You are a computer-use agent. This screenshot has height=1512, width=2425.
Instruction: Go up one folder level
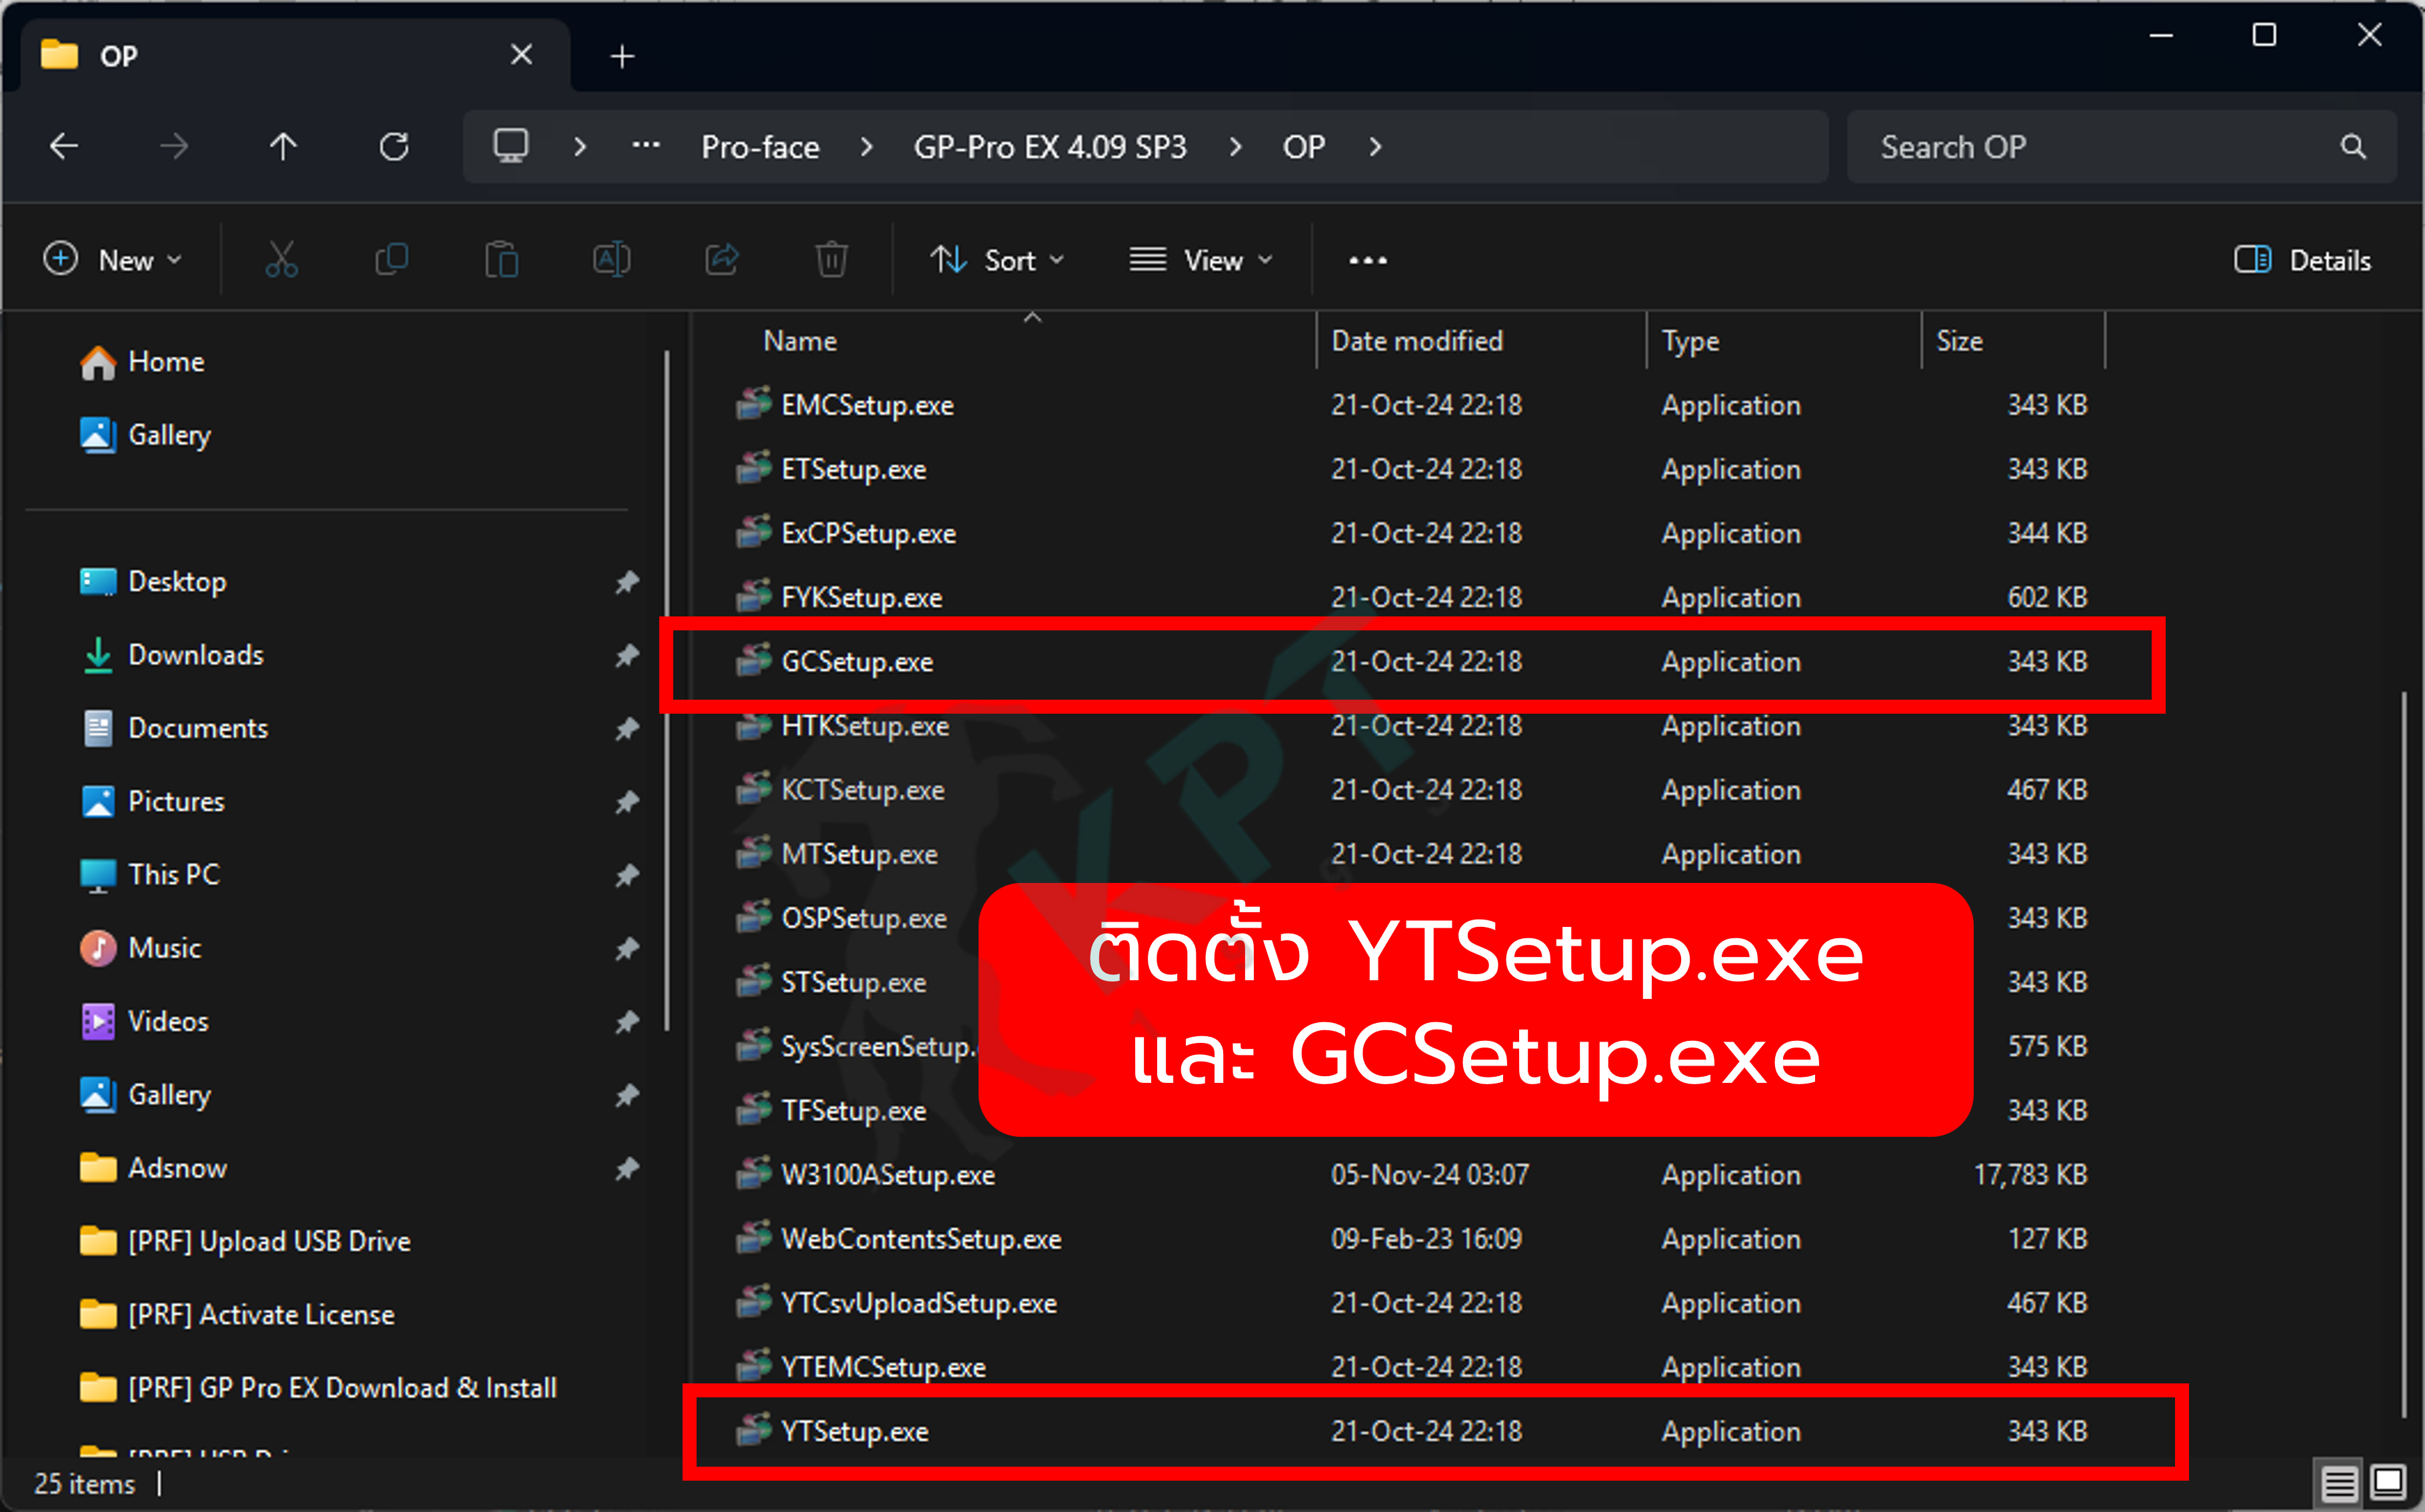pos(283,147)
